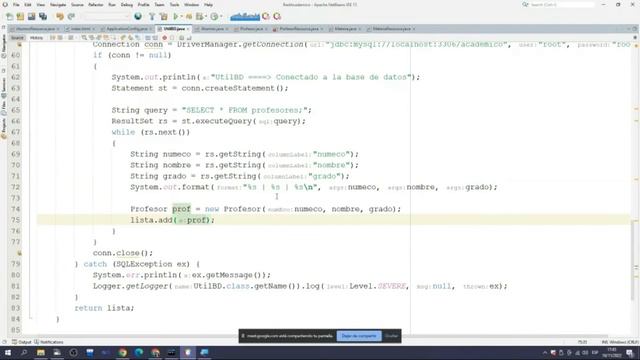Open the Tools menu
Image resolution: width=640 pixels, height=360 pixels.
tap(174, 4)
